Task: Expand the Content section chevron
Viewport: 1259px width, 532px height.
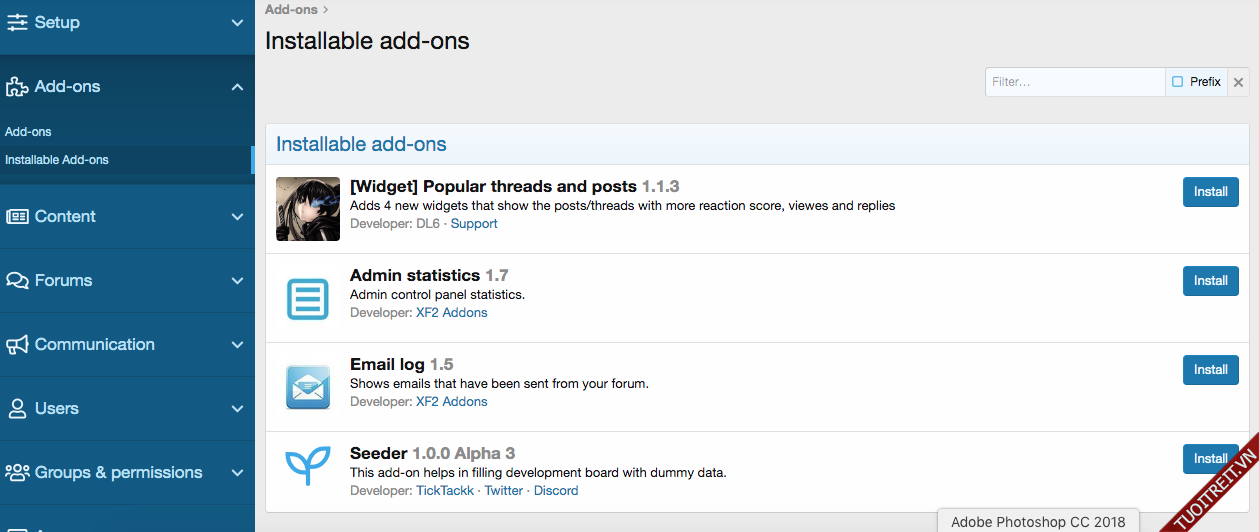Action: click(x=237, y=216)
